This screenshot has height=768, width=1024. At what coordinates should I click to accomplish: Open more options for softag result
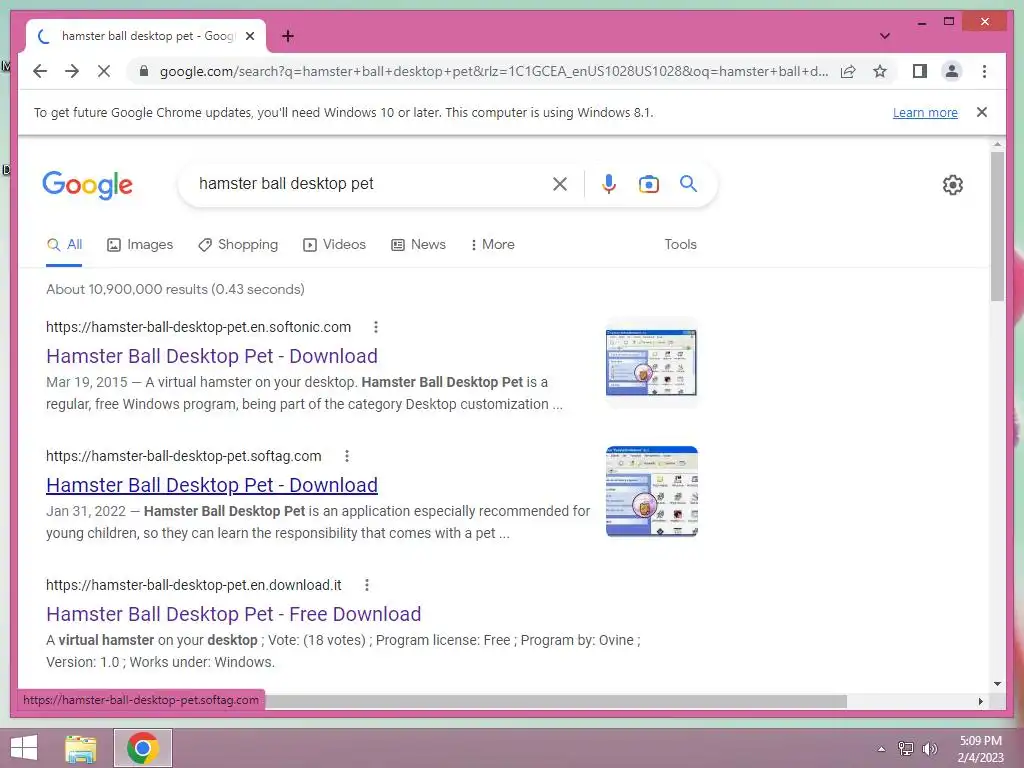(347, 456)
